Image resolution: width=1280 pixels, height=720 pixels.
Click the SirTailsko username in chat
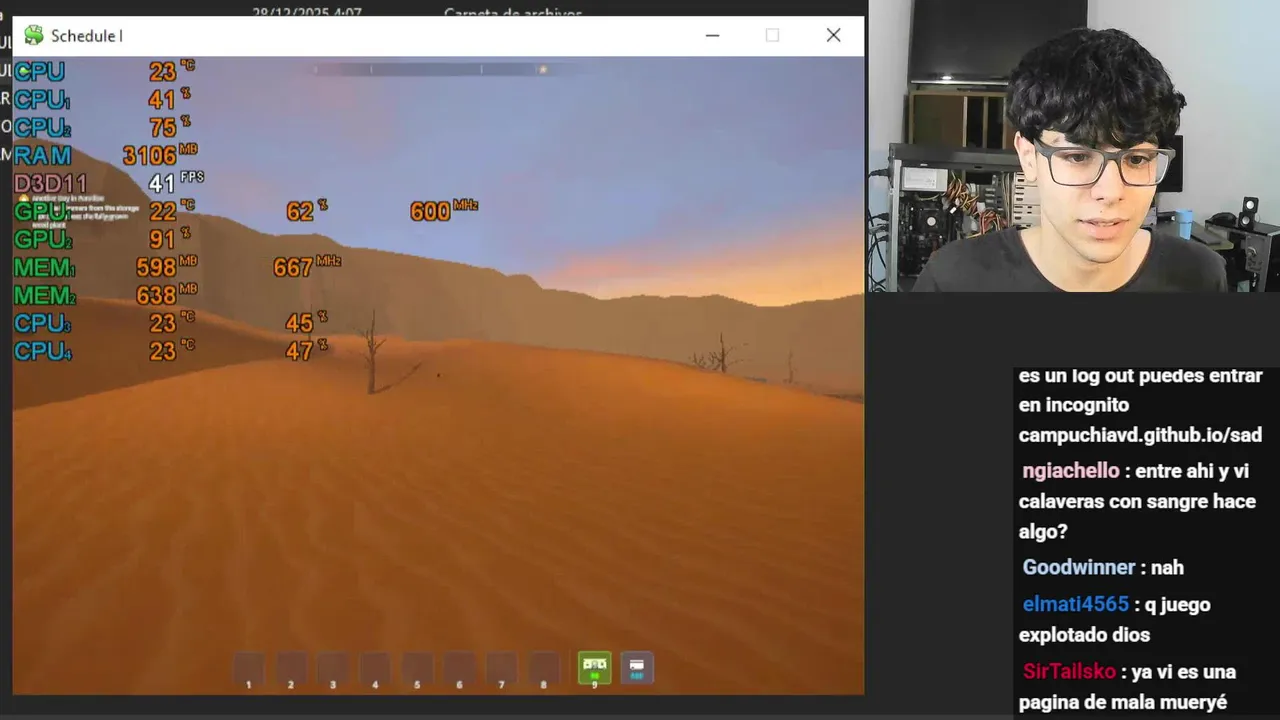(x=1071, y=672)
